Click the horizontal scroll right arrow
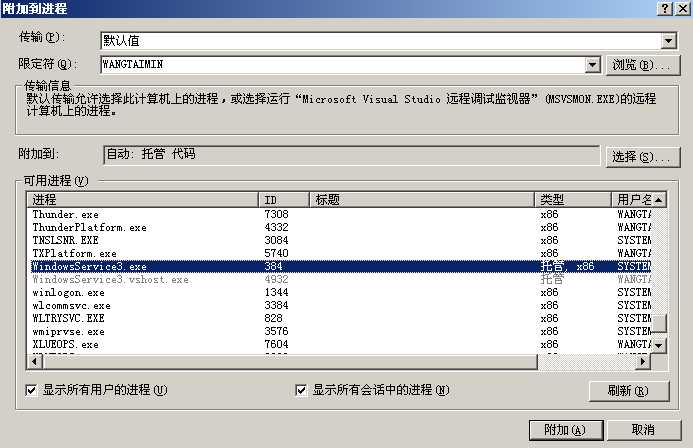 643,361
